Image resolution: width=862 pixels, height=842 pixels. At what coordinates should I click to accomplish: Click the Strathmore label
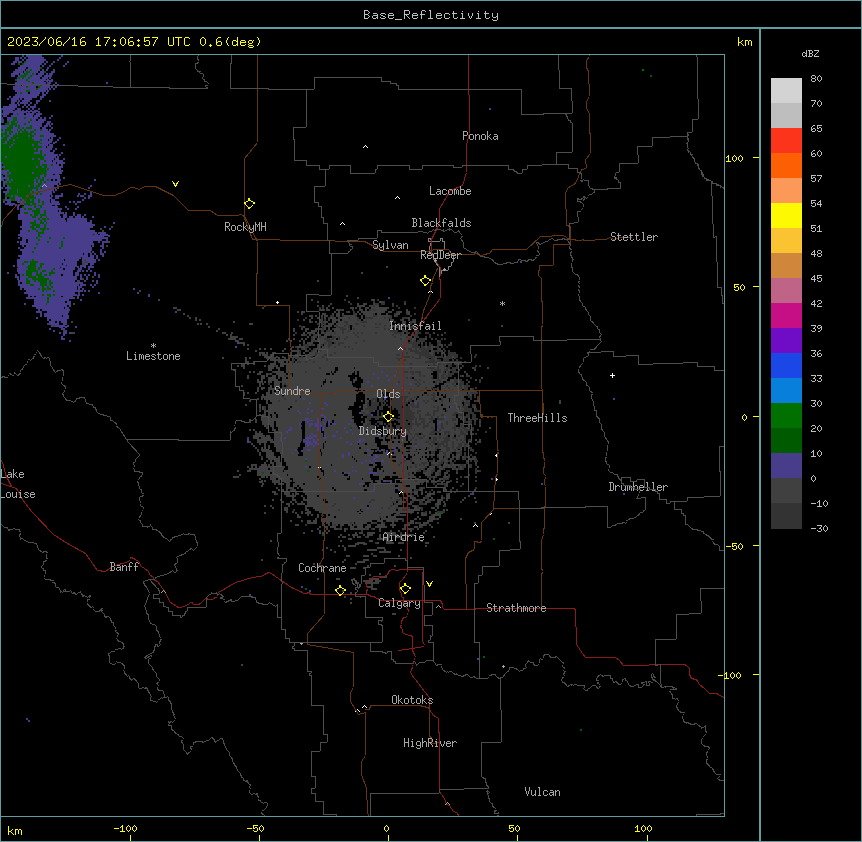click(x=516, y=608)
